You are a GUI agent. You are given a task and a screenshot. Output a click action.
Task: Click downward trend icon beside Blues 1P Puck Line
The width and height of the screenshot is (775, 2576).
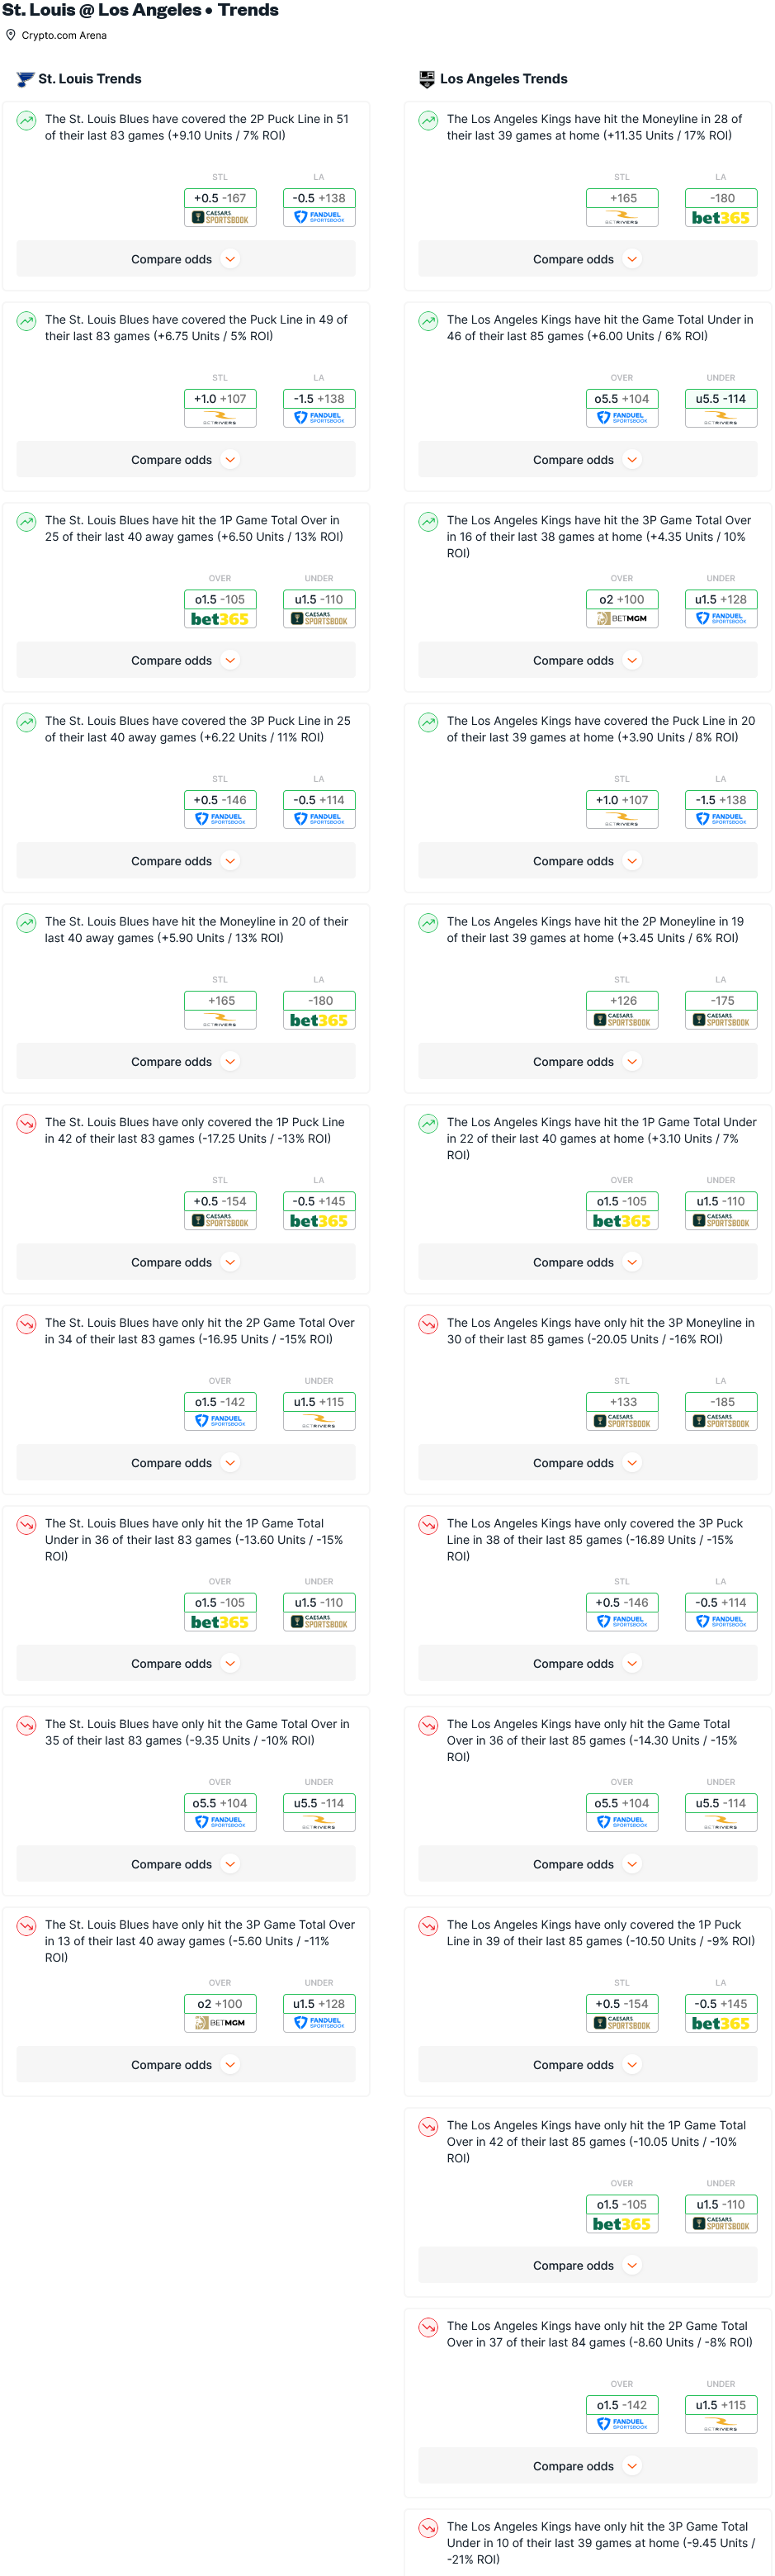tap(26, 1124)
